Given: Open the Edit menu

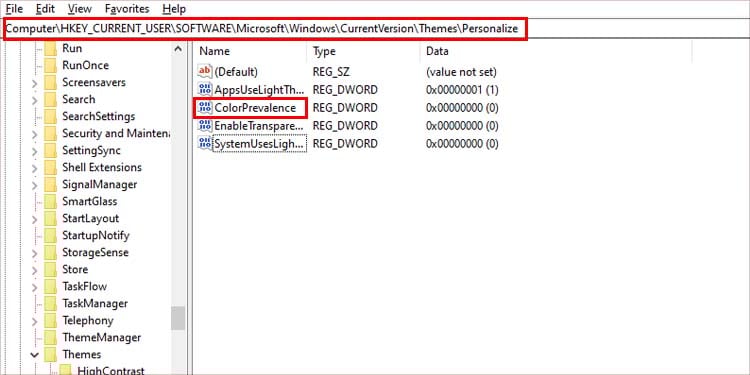Looking at the screenshot, I should pos(45,9).
